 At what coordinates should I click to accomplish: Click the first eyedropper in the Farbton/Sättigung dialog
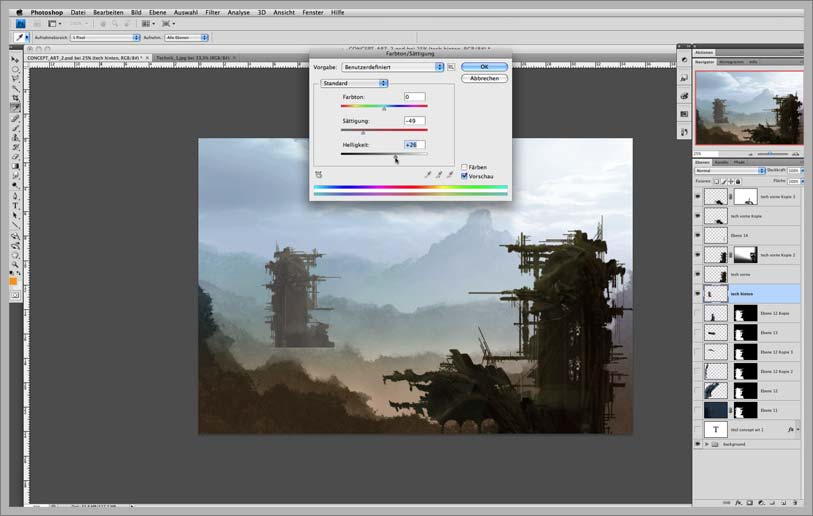point(428,175)
